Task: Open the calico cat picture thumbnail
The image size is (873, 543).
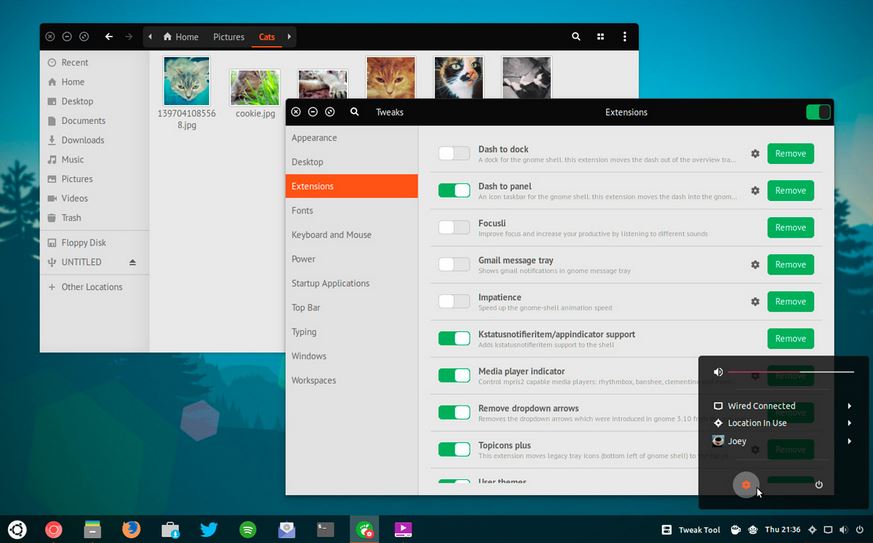Action: 459,77
